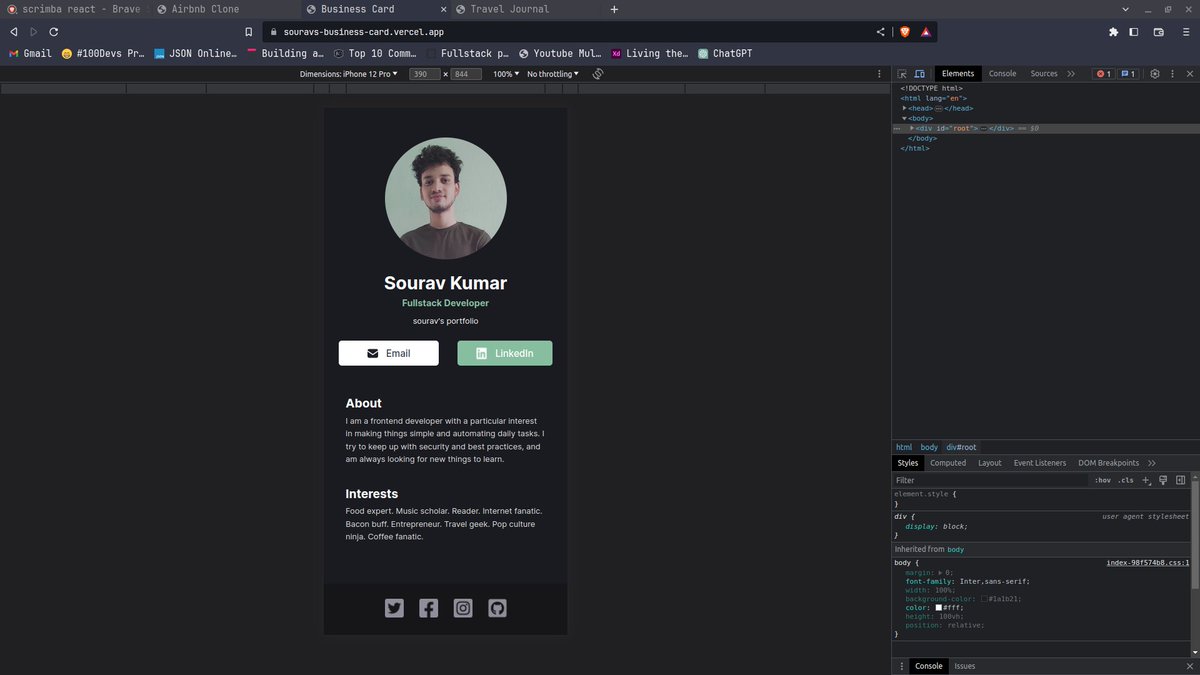Open the Event Listeners tab
The width and height of the screenshot is (1200, 675).
coord(1040,463)
